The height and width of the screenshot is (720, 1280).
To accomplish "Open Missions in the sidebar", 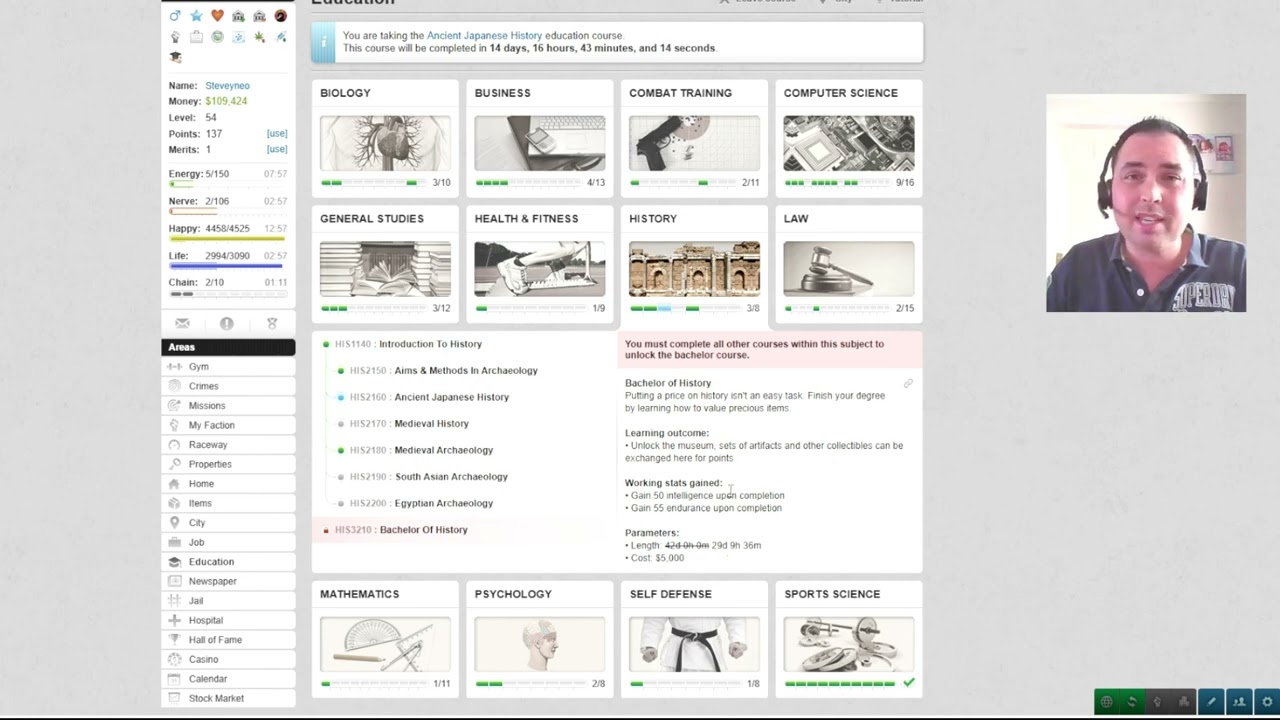I will coord(228,406).
